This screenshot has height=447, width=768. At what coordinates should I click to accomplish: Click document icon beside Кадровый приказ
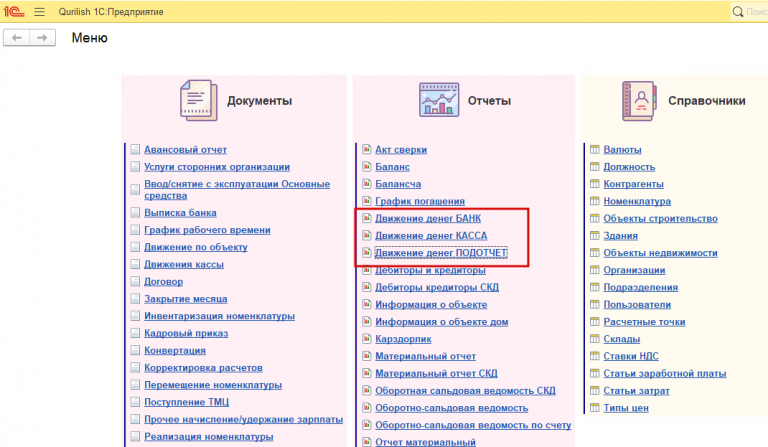click(135, 333)
